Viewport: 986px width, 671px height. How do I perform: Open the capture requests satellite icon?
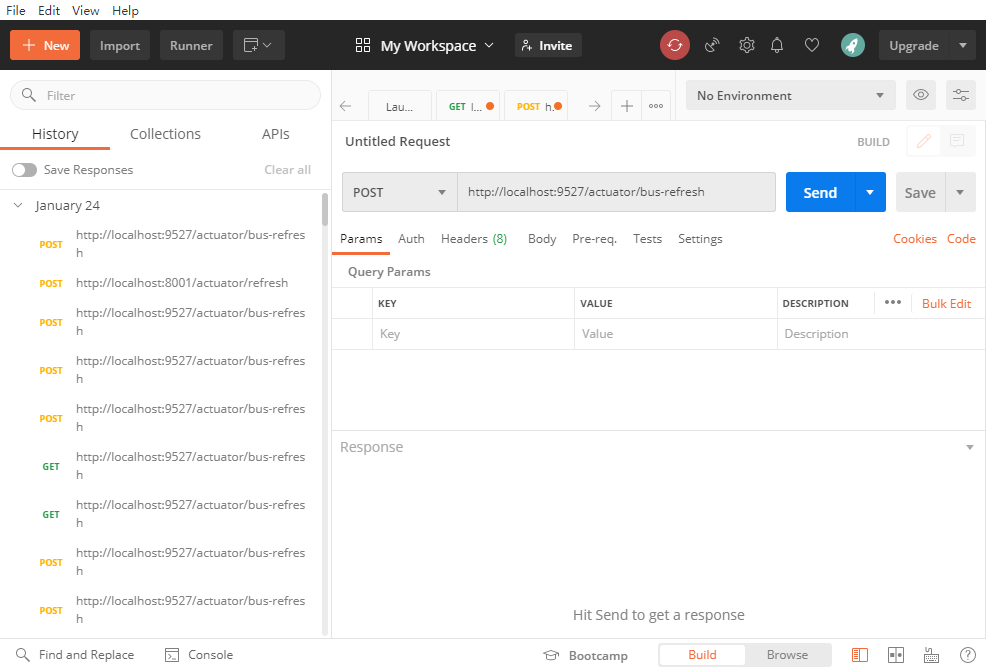712,45
